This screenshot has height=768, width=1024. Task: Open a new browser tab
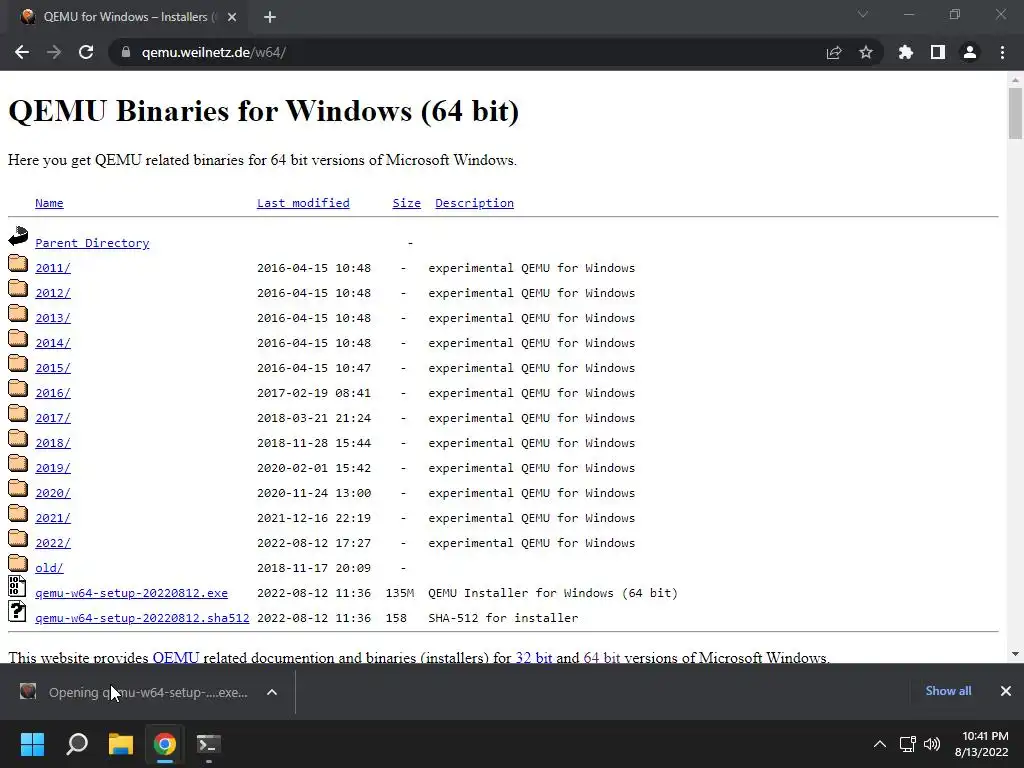point(270,17)
